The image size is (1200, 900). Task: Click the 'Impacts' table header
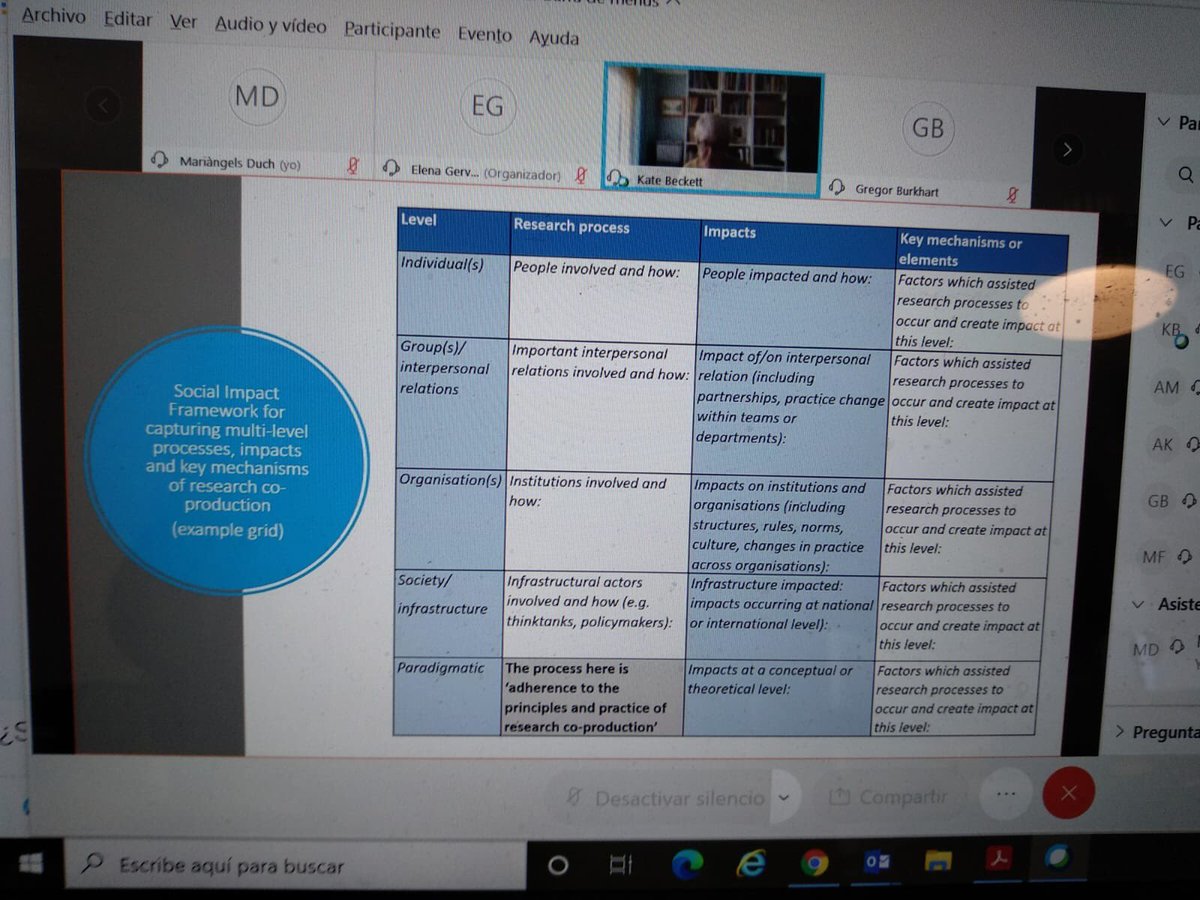(x=797, y=244)
